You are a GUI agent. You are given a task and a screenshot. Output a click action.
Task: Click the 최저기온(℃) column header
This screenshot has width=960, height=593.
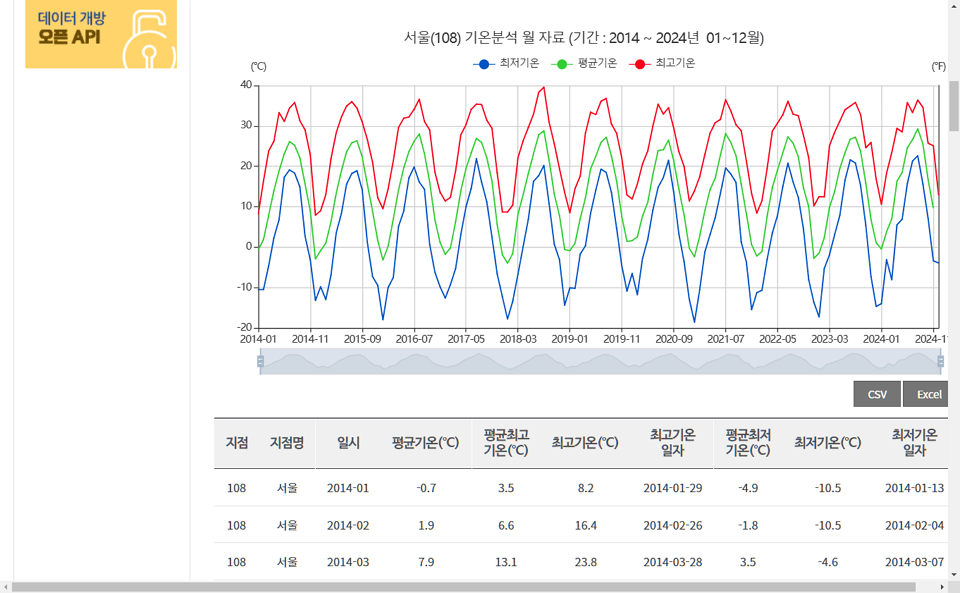(828, 443)
